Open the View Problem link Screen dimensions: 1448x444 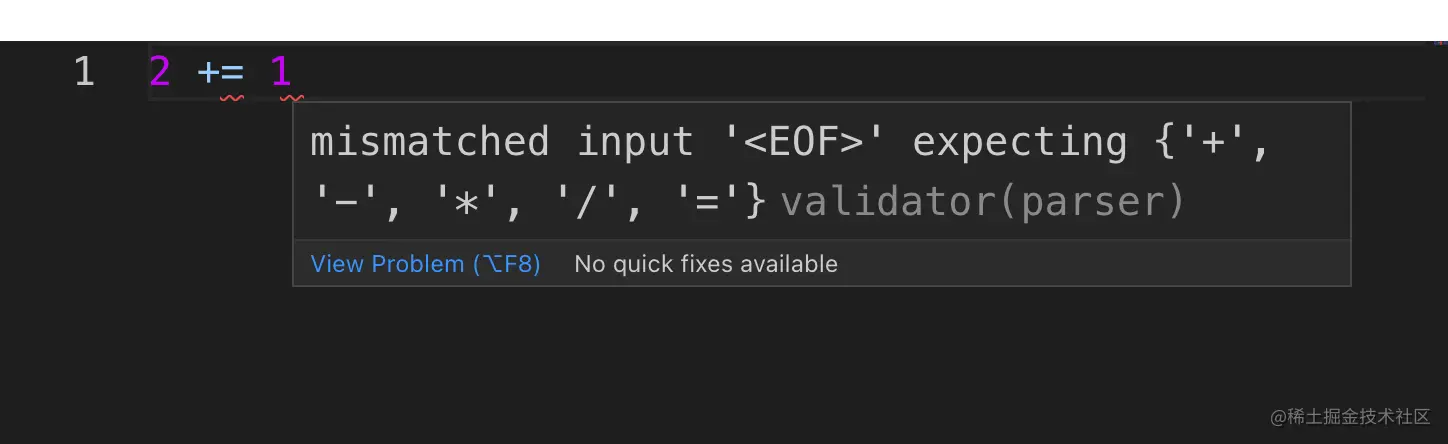(x=425, y=264)
